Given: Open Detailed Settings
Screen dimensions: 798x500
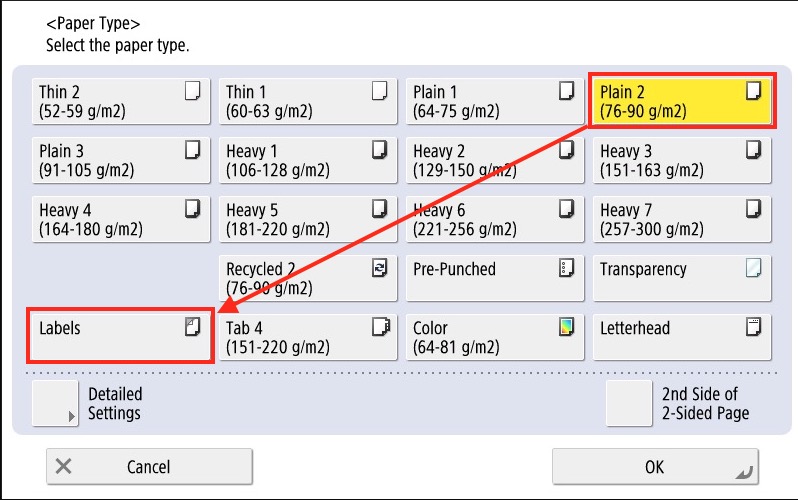Looking at the screenshot, I should (100, 403).
